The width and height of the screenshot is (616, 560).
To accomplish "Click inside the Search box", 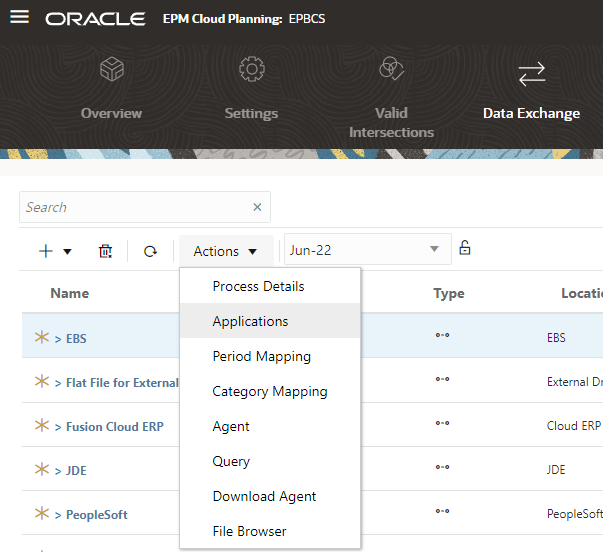I will click(145, 207).
